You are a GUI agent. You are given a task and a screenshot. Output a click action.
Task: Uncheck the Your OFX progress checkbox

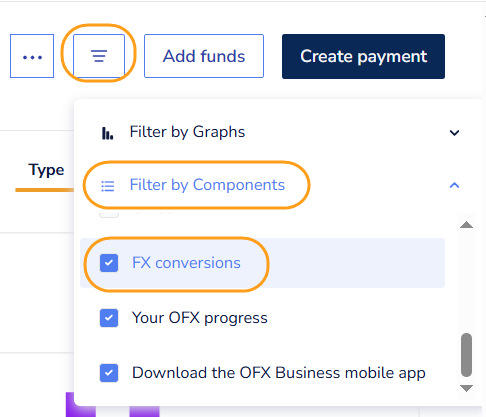coord(109,318)
